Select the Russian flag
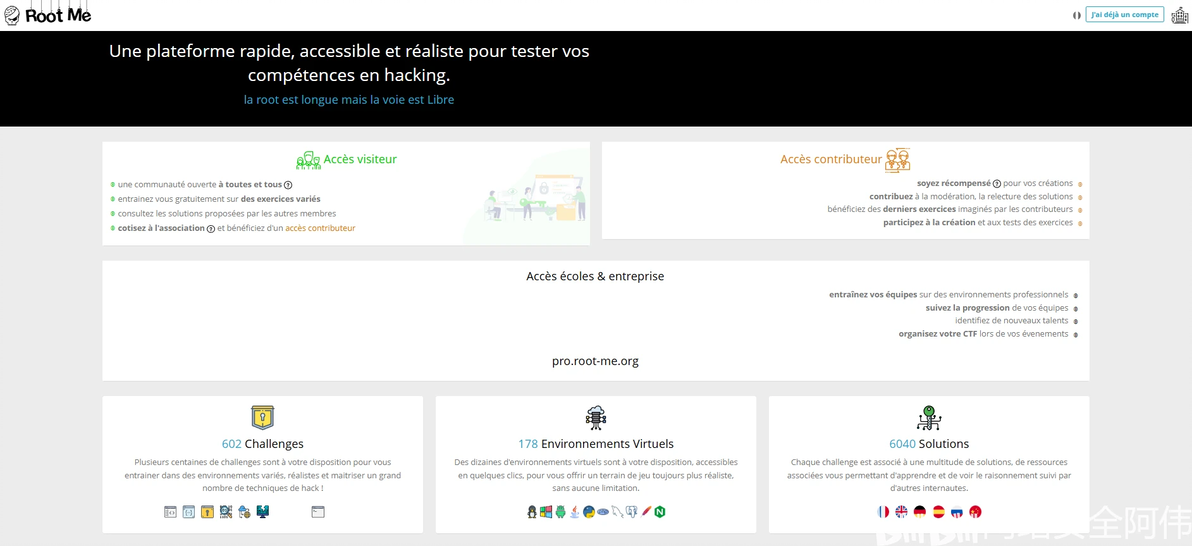Viewport: 1192px width, 546px height. pos(956,512)
